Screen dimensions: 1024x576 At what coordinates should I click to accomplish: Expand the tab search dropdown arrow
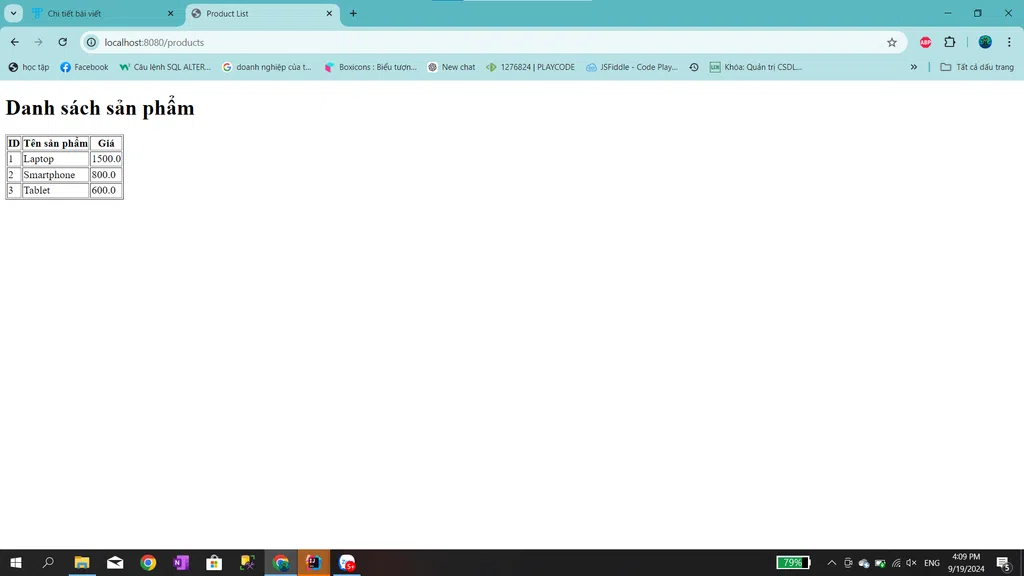coord(14,13)
